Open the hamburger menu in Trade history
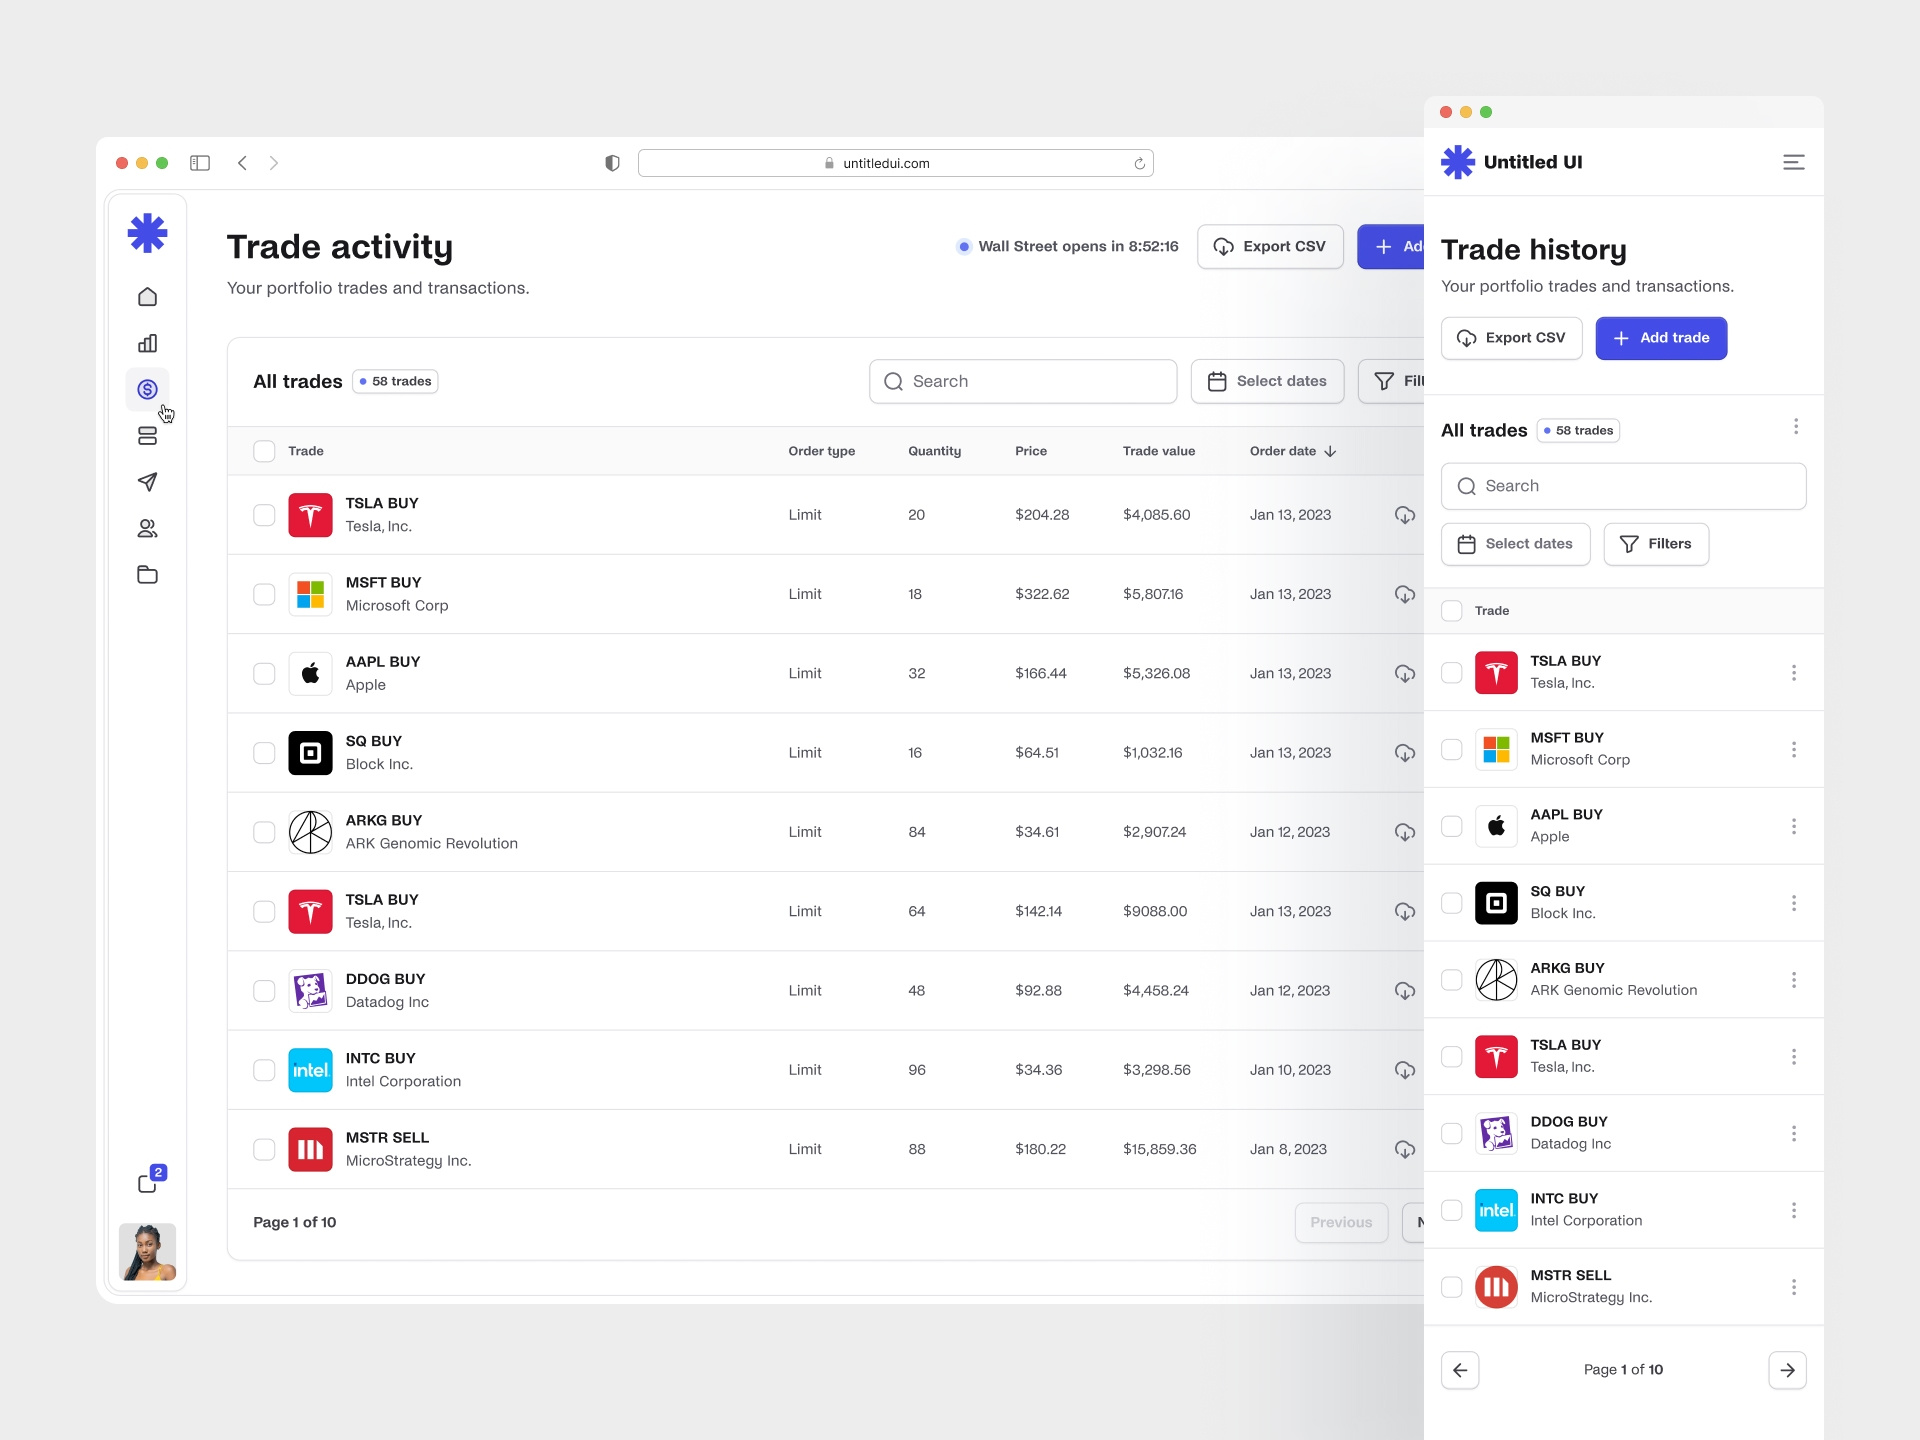This screenshot has width=1920, height=1440. 1793,162
